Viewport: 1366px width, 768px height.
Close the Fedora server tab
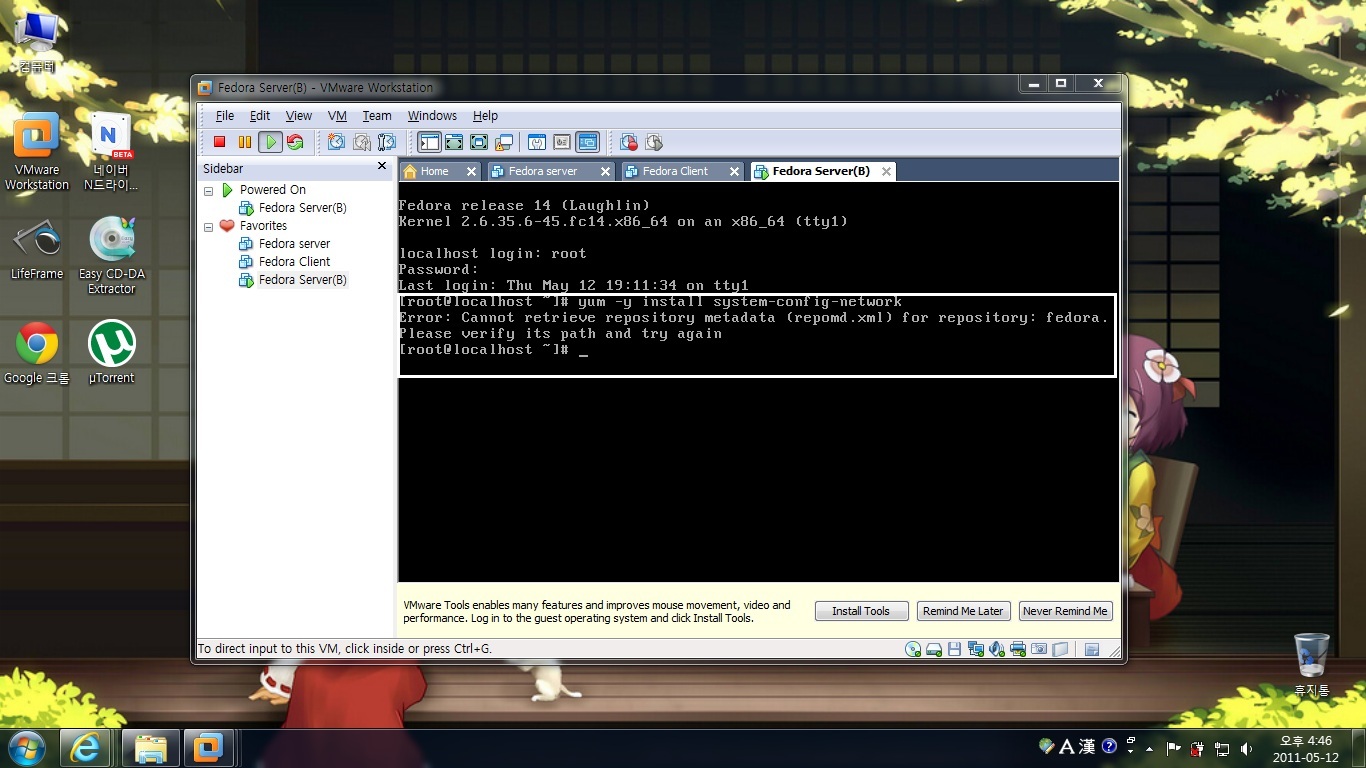coord(605,171)
